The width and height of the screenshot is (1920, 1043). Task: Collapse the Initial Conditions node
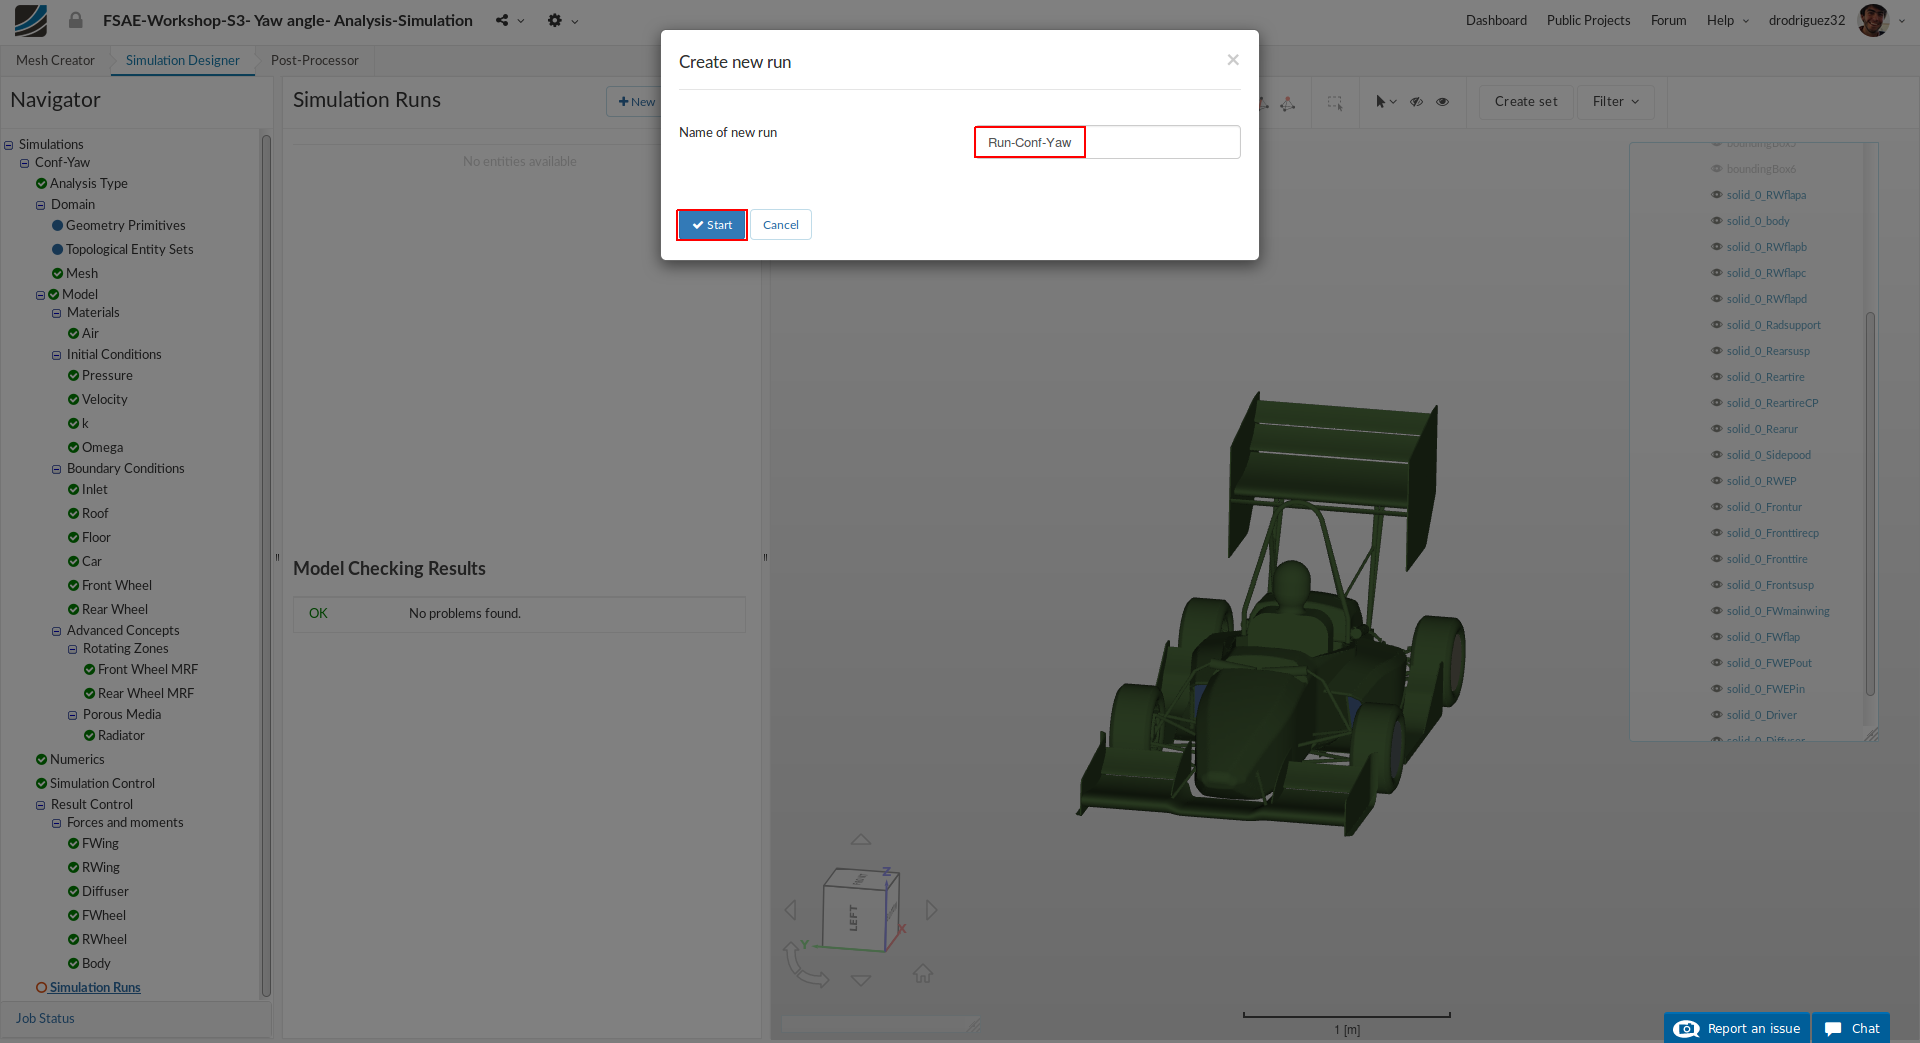coord(57,355)
